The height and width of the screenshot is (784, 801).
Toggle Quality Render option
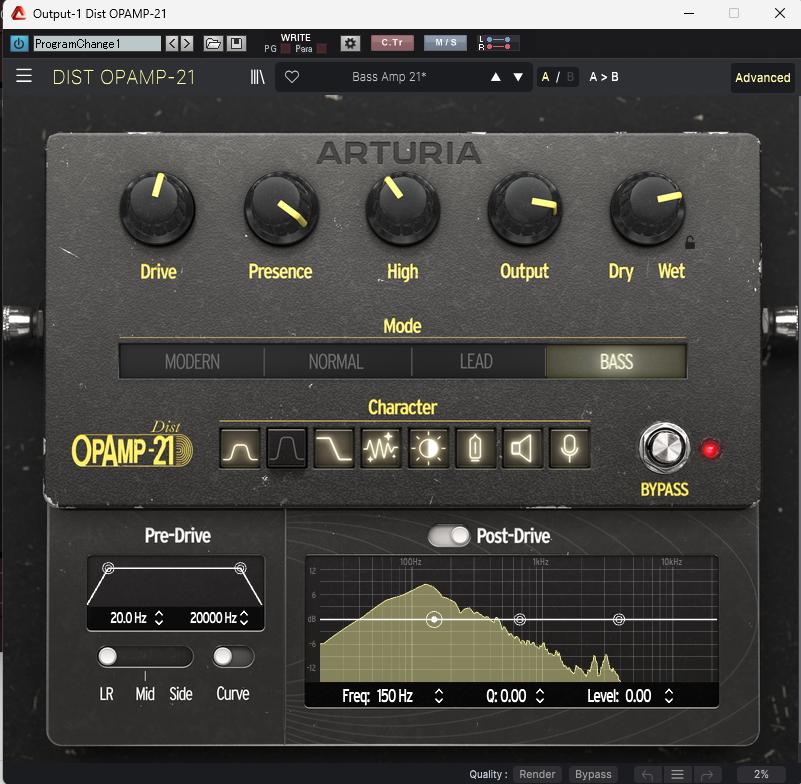click(537, 774)
